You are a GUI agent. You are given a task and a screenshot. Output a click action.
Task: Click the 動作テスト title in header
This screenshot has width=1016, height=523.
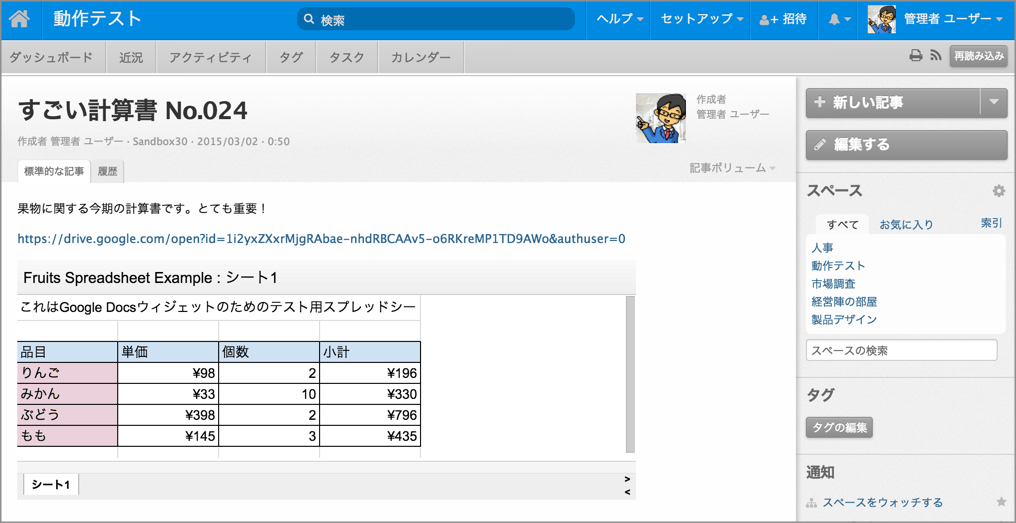(x=97, y=19)
